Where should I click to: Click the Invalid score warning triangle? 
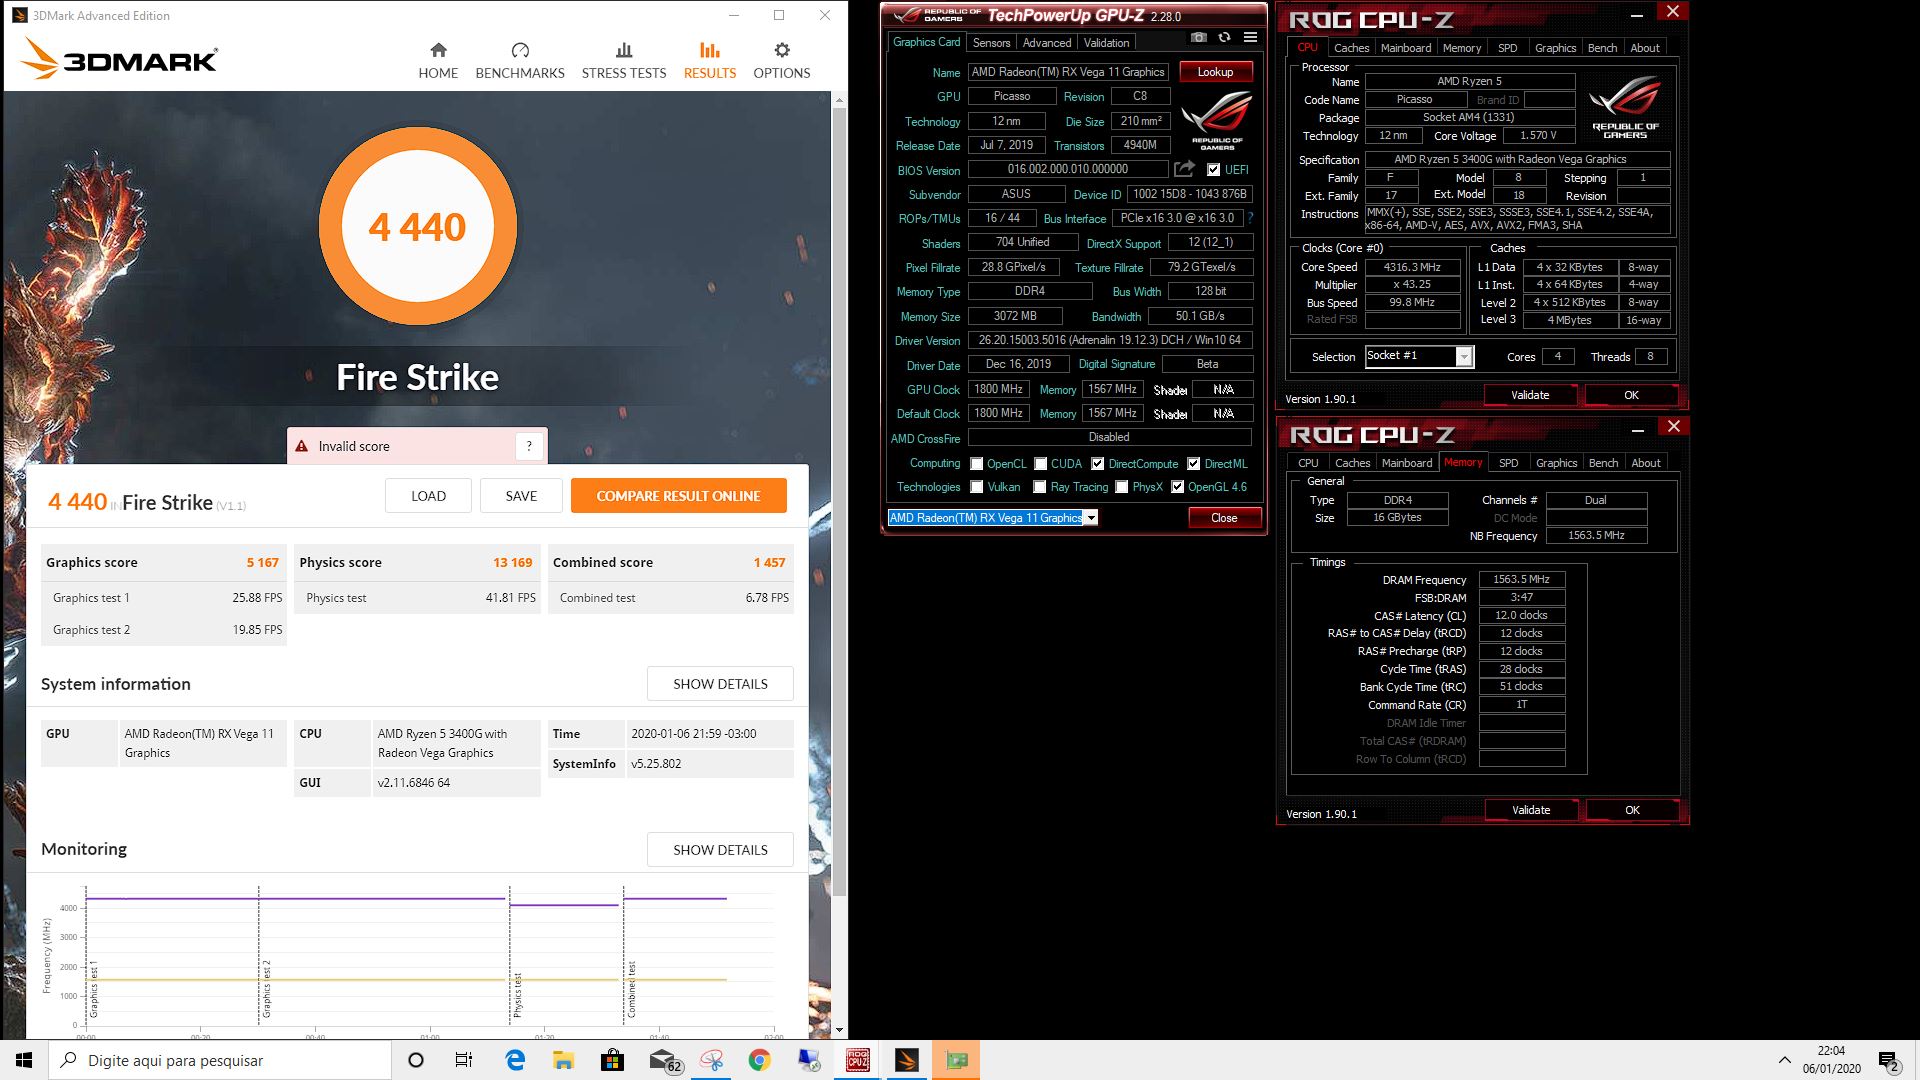click(x=301, y=446)
